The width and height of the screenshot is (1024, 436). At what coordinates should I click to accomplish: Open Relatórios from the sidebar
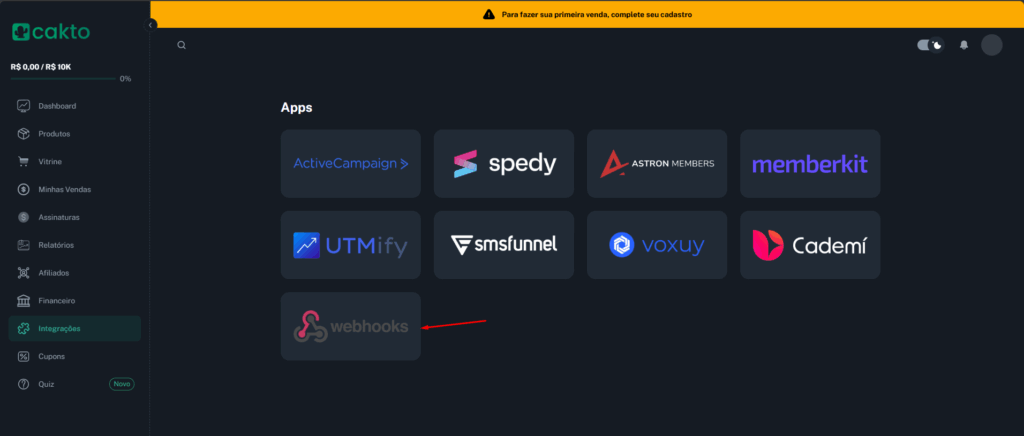56,245
